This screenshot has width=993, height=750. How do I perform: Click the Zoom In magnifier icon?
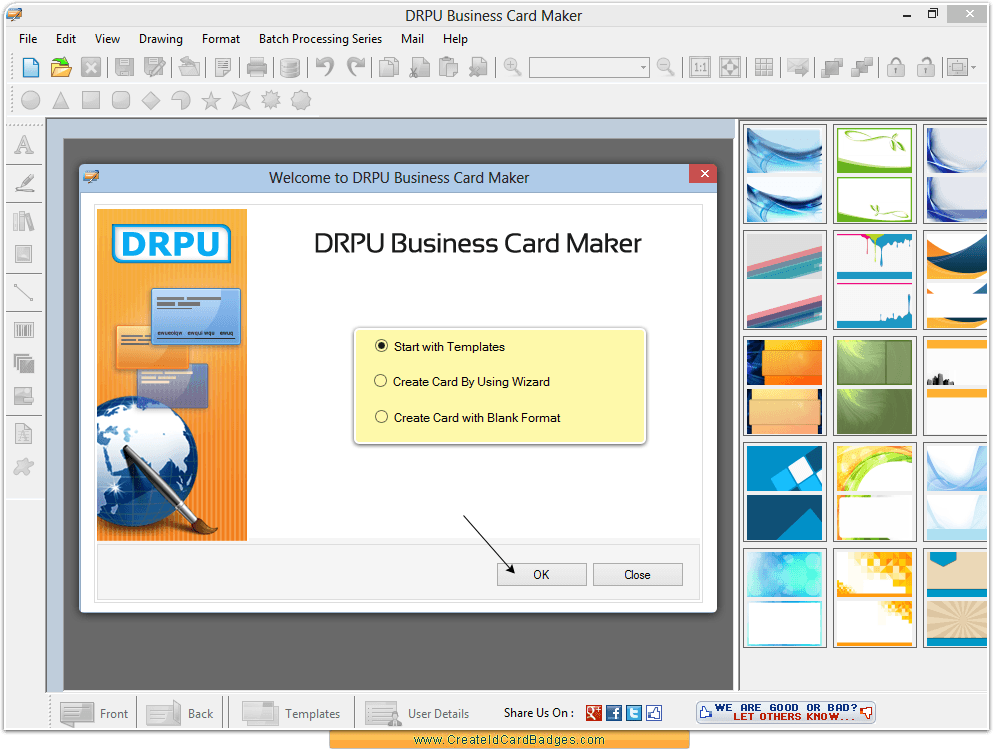[512, 67]
